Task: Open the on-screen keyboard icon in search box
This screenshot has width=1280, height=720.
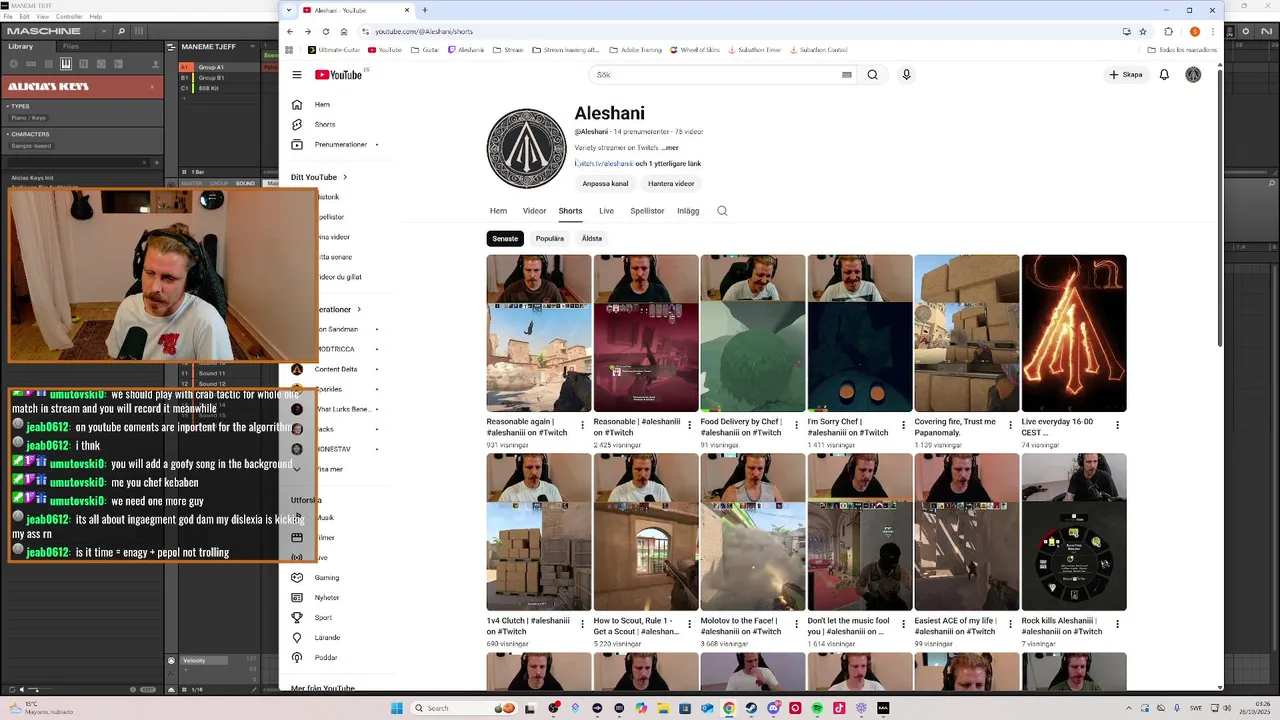Action: tap(846, 75)
